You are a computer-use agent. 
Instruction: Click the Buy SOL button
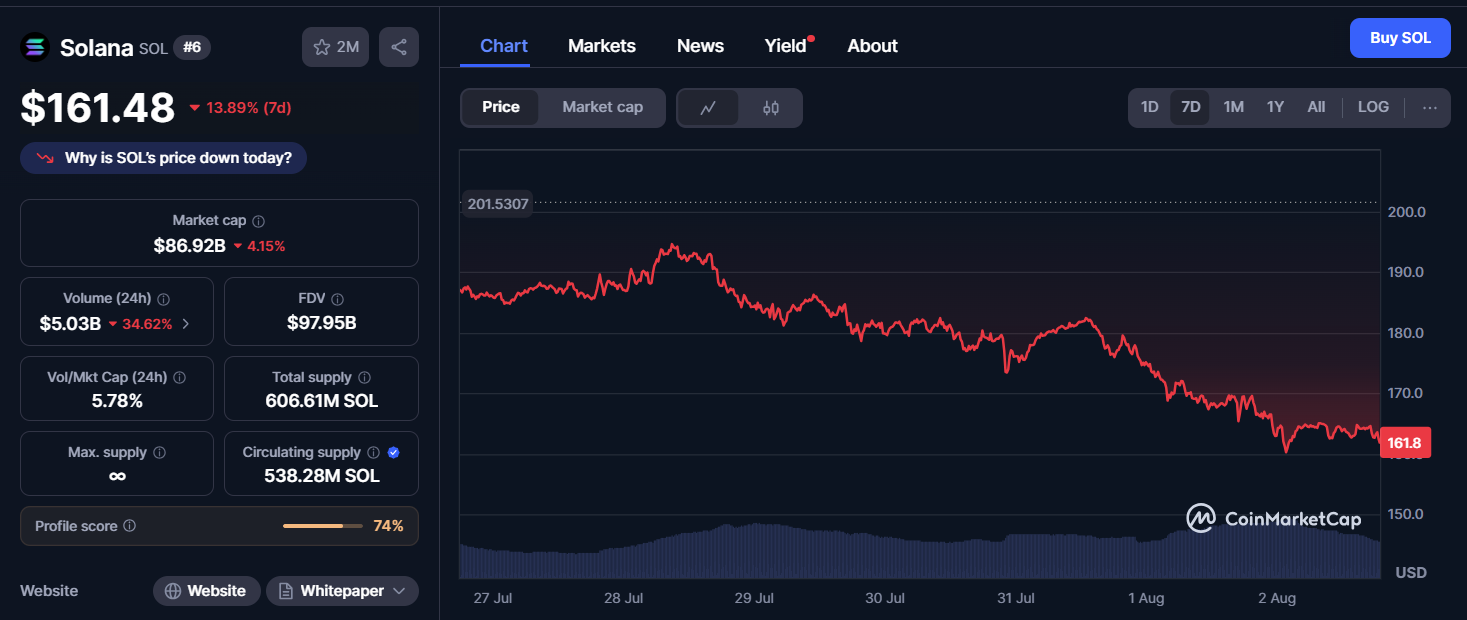coord(1400,38)
